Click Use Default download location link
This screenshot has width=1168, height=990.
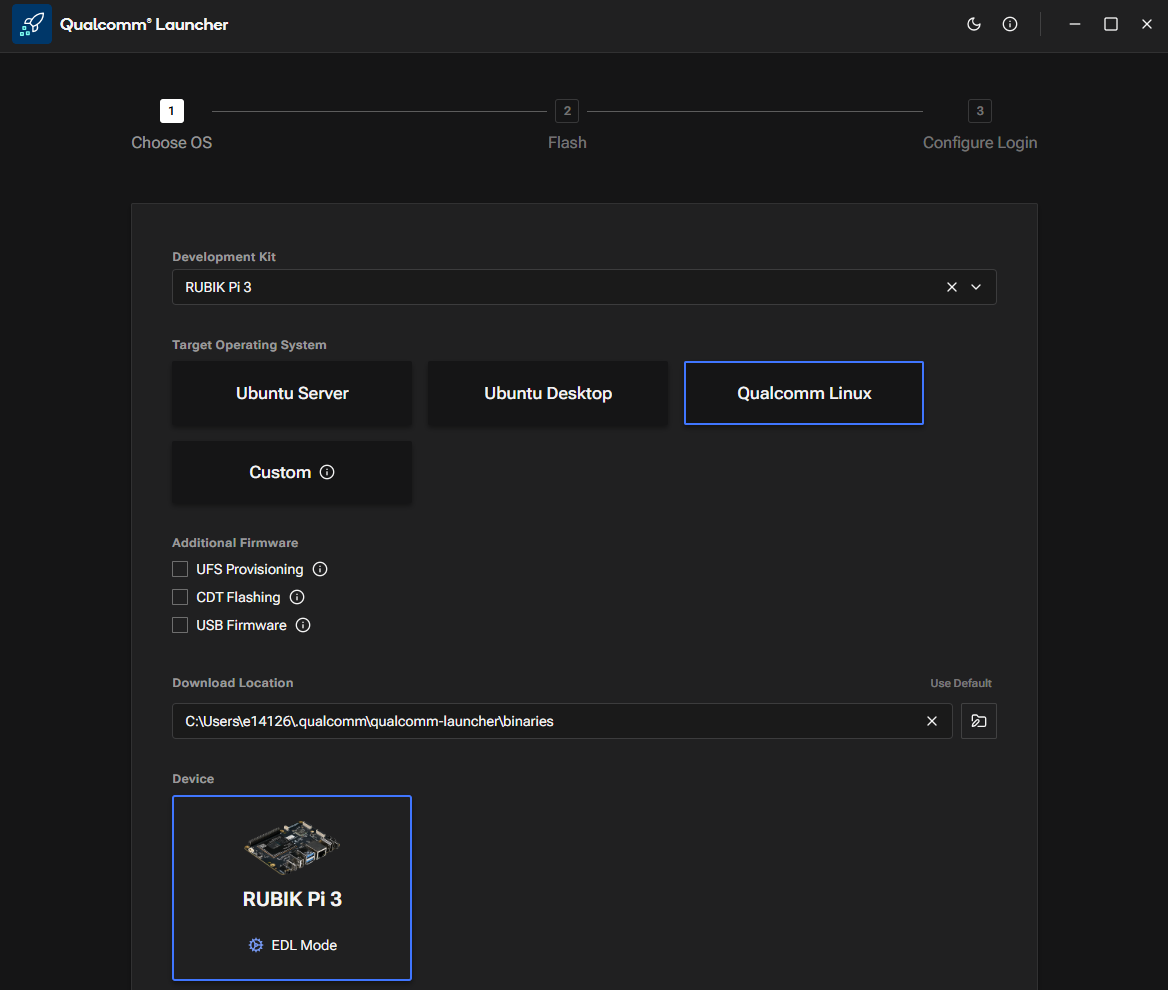[960, 683]
